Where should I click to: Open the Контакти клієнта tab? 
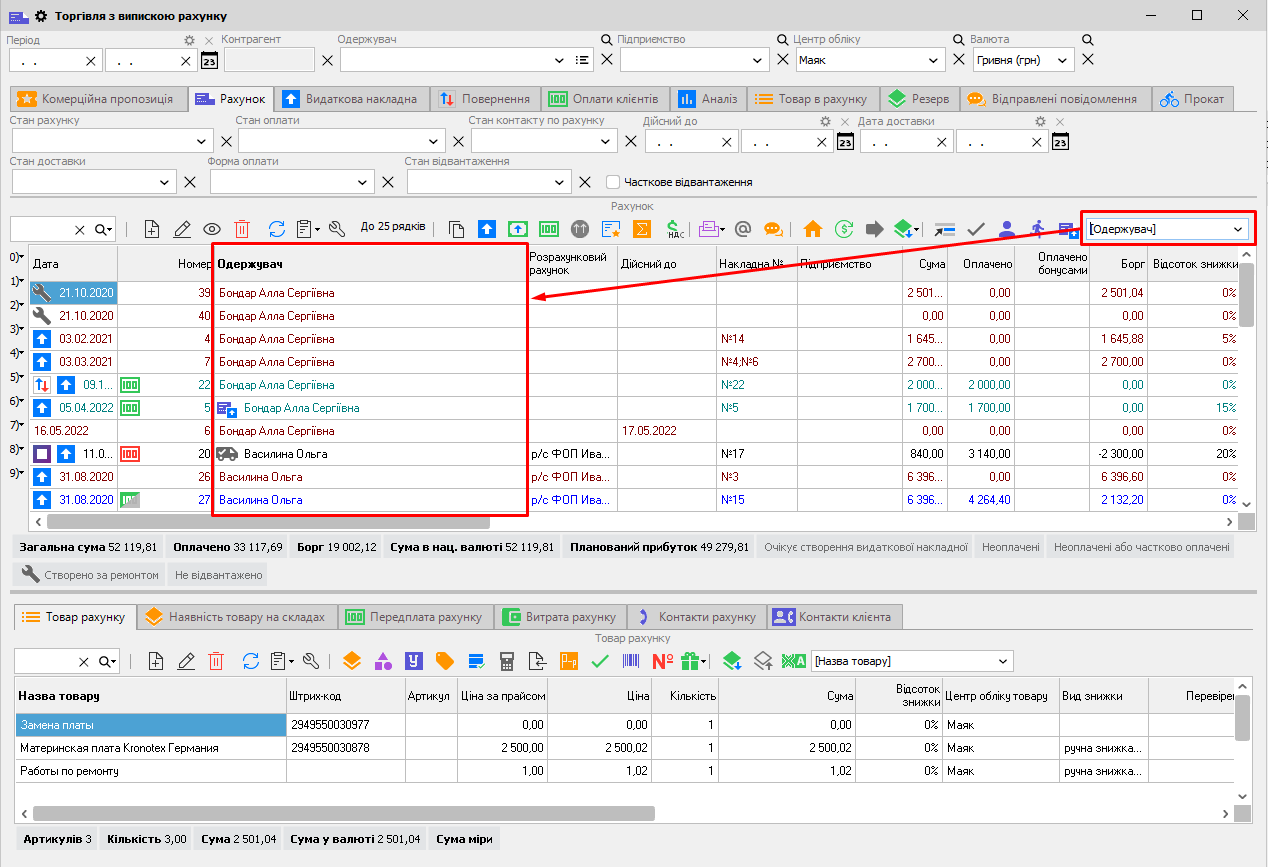(x=833, y=617)
